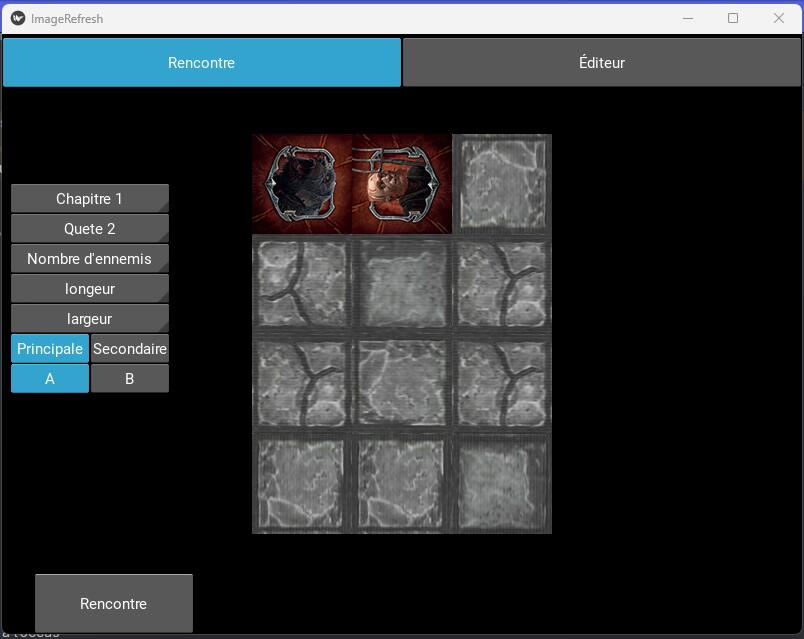Open the largeur dropdown
The width and height of the screenshot is (804, 639).
90,318
